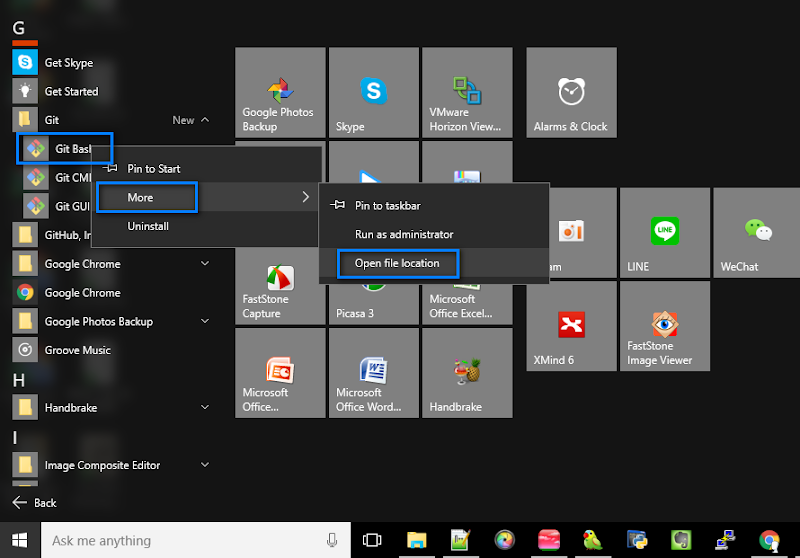The image size is (800, 558).
Task: Select Open file location in the submenu
Action: pos(397,263)
